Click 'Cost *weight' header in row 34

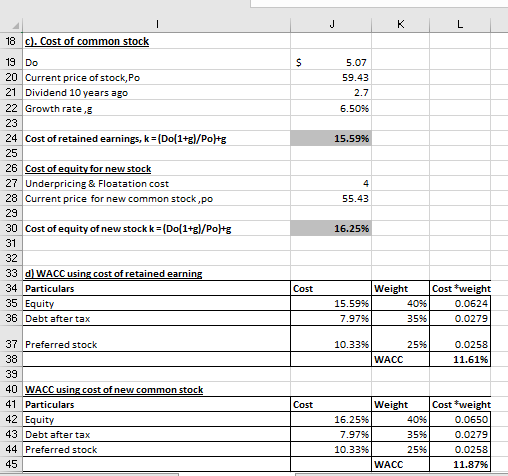click(x=461, y=289)
